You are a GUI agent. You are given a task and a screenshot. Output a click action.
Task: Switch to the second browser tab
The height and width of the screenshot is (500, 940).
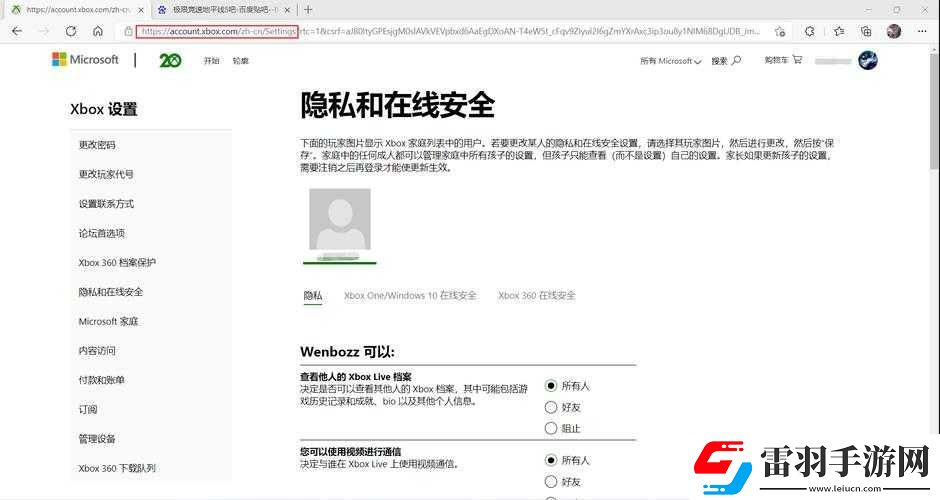[x=225, y=10]
